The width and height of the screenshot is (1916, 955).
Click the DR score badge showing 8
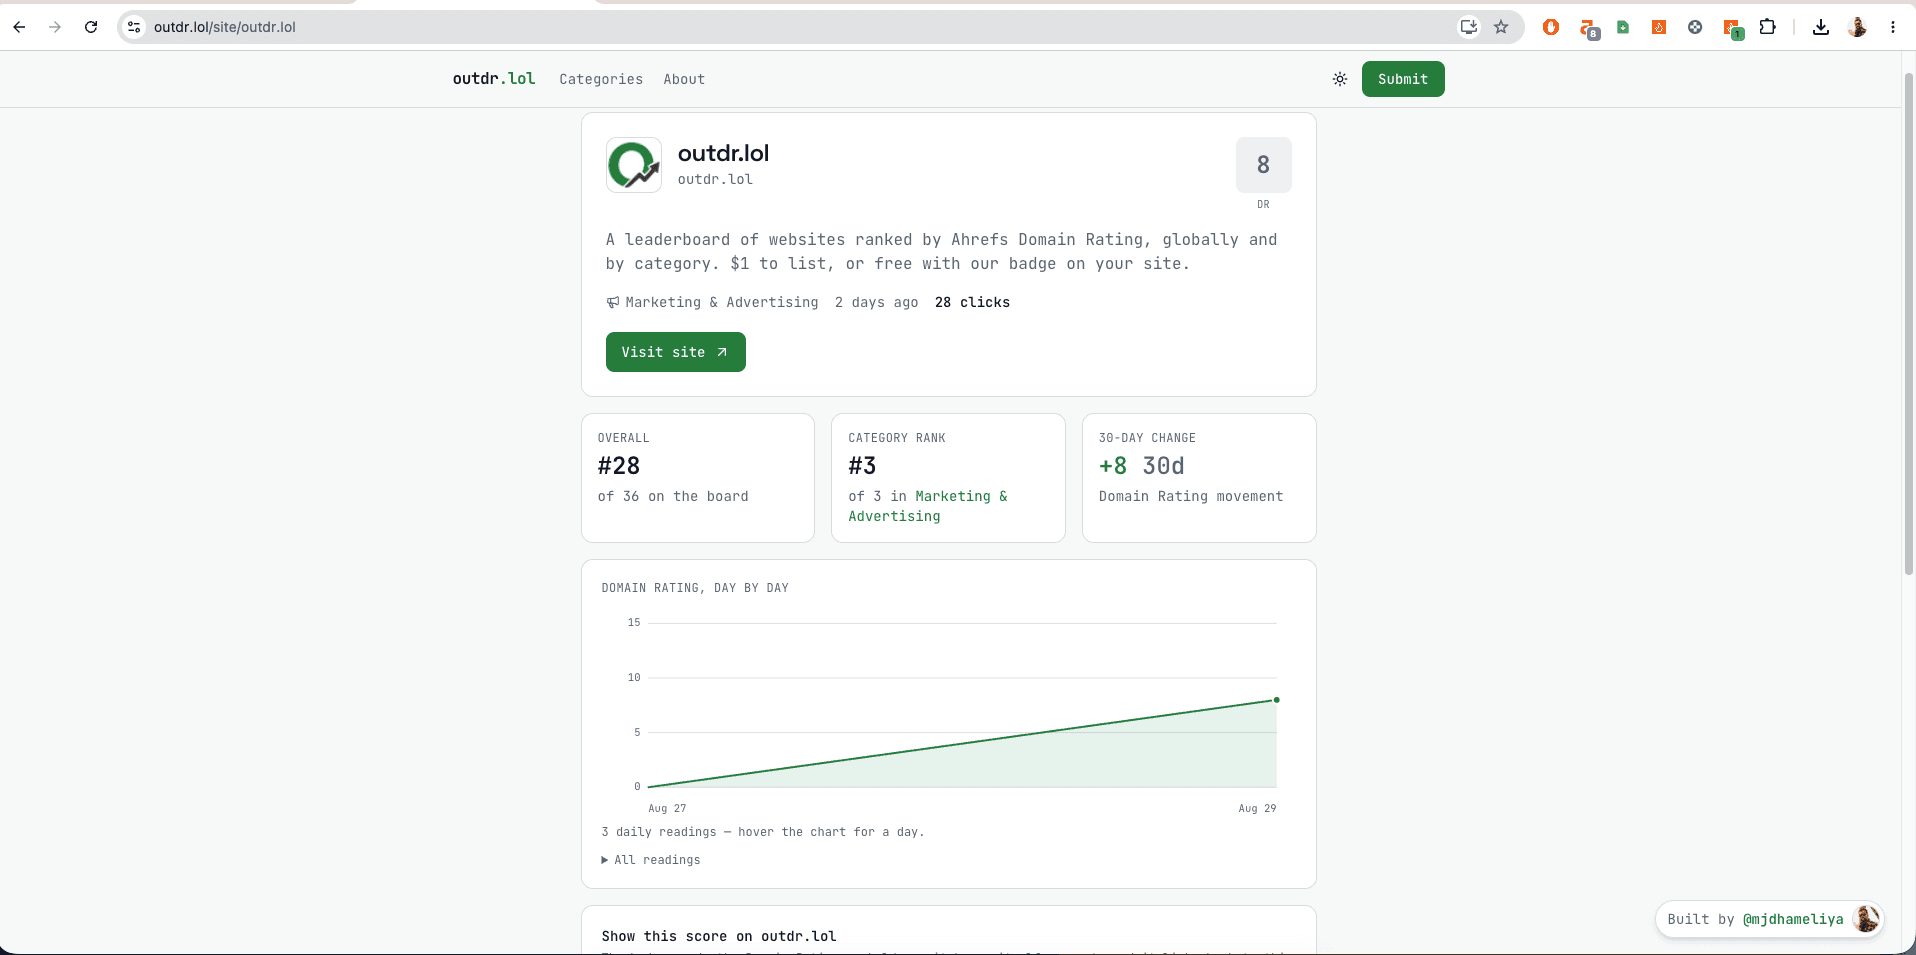point(1264,165)
